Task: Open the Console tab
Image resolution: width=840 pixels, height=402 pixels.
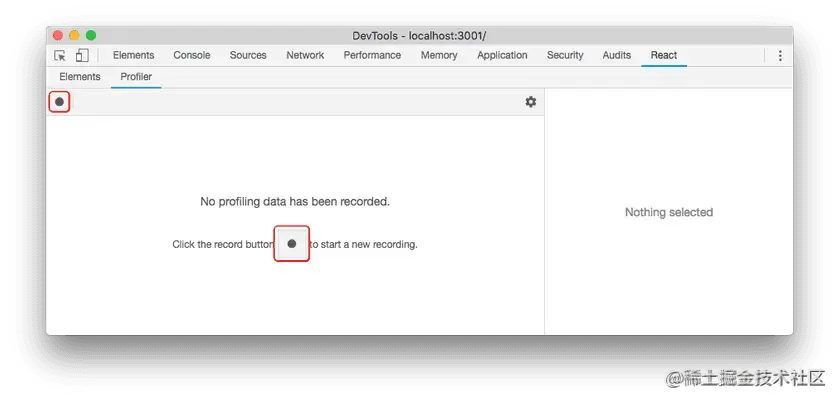Action: coord(192,55)
